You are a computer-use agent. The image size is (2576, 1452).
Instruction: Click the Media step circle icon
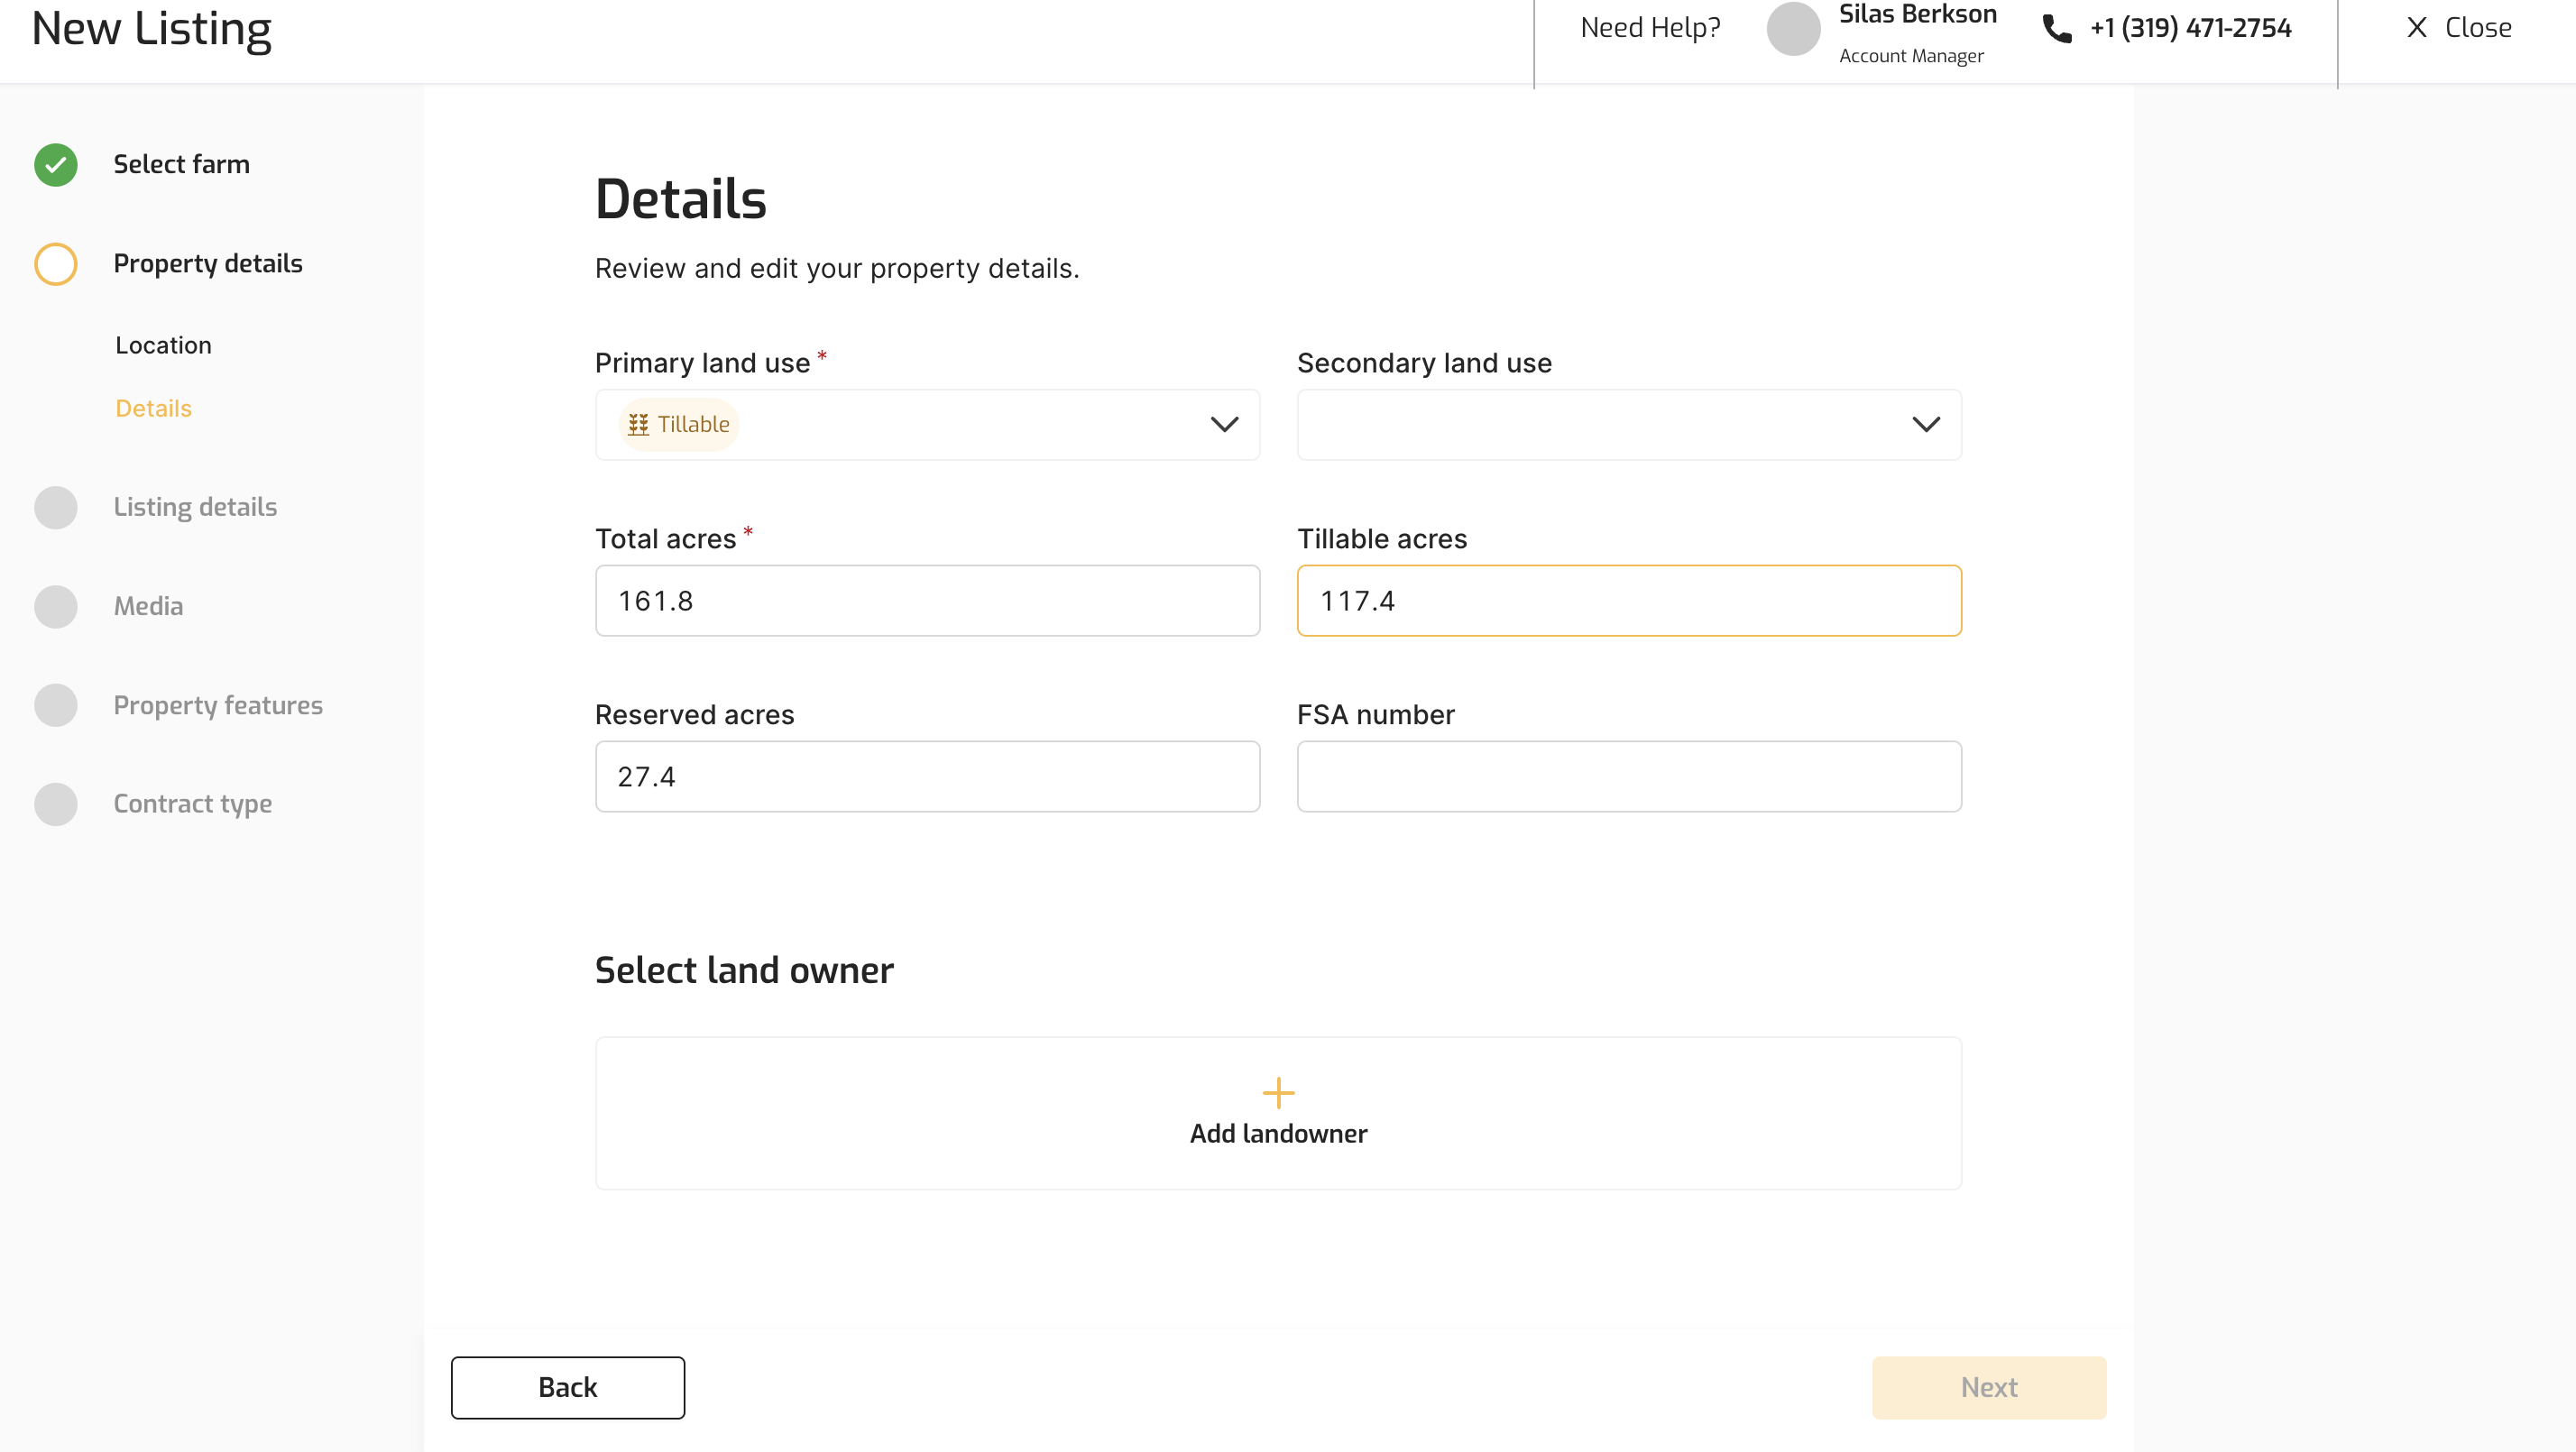pyautogui.click(x=56, y=606)
